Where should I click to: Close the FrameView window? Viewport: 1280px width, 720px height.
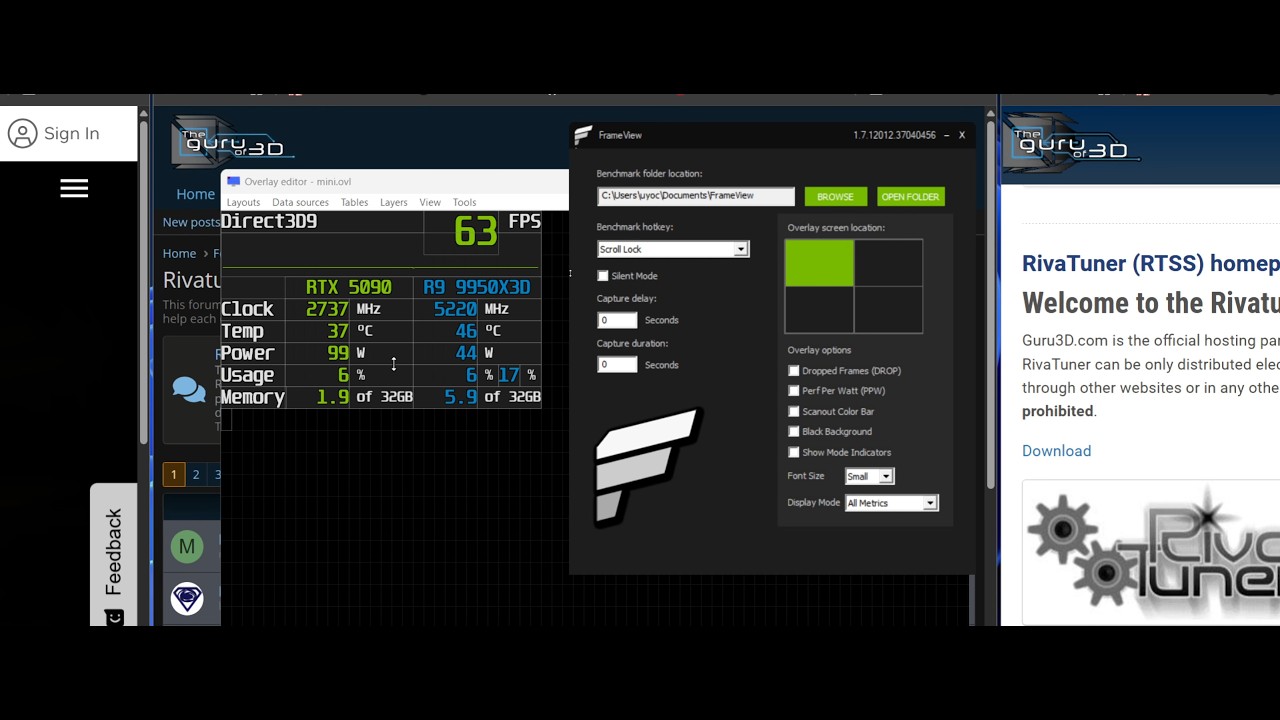point(962,135)
